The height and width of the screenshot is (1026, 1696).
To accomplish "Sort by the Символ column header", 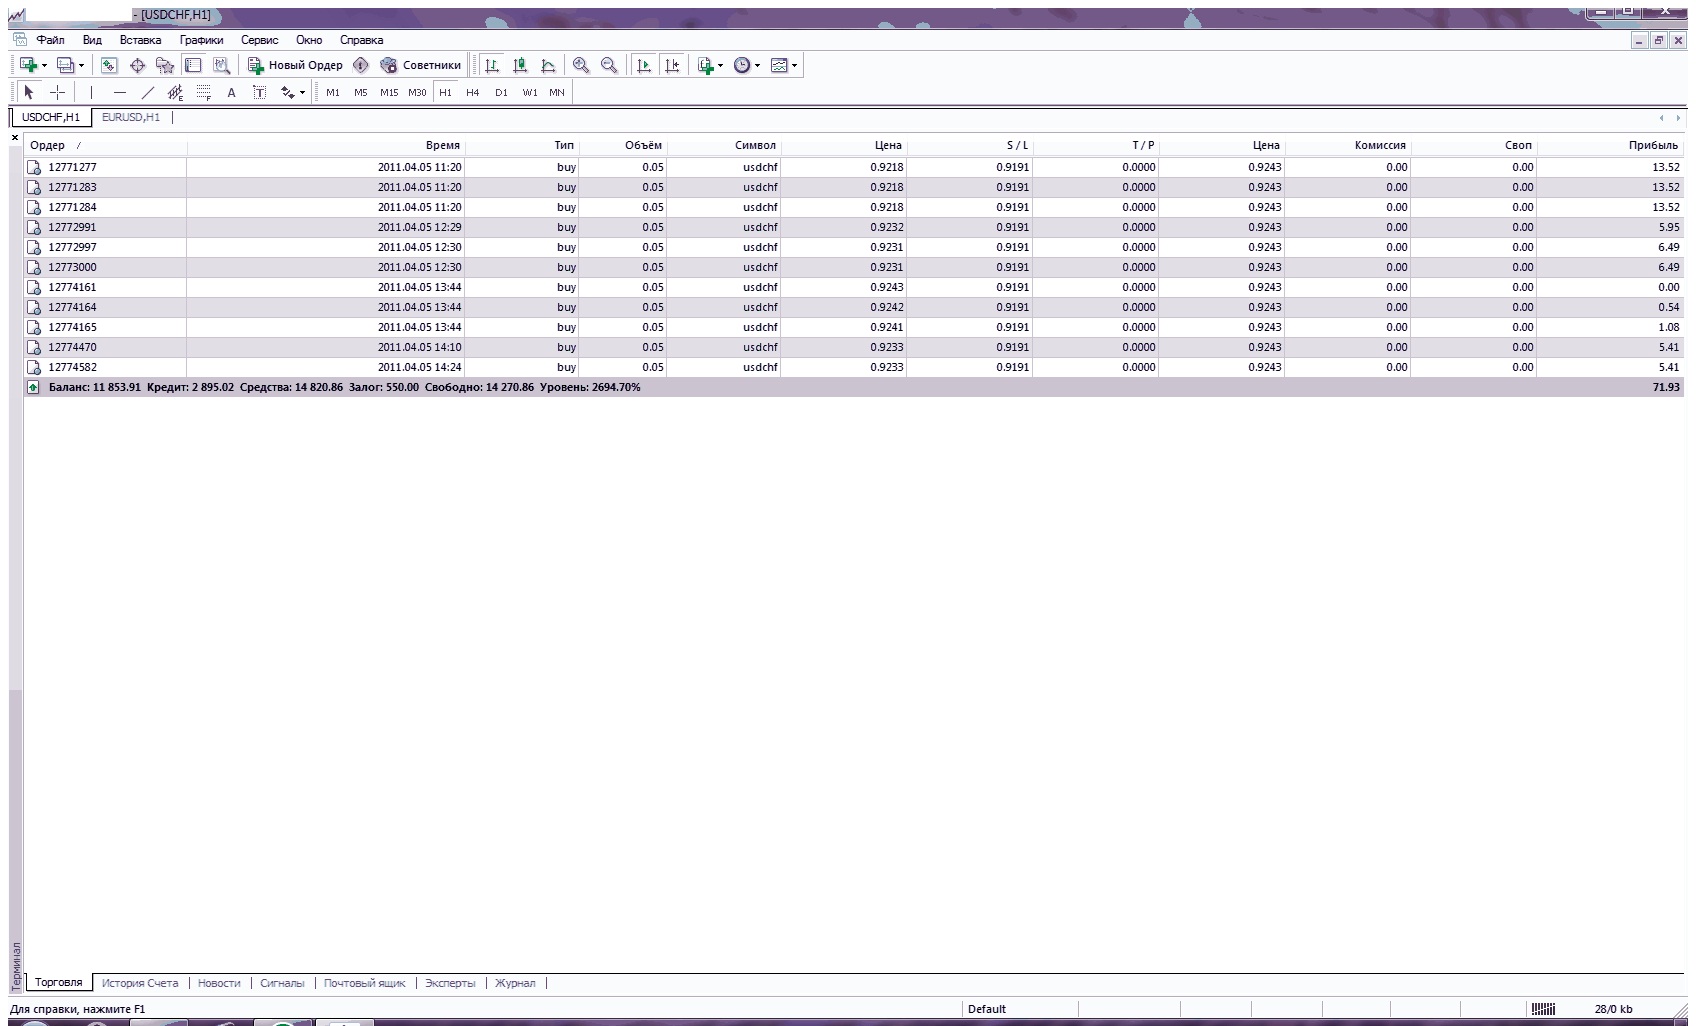I will coord(723,145).
